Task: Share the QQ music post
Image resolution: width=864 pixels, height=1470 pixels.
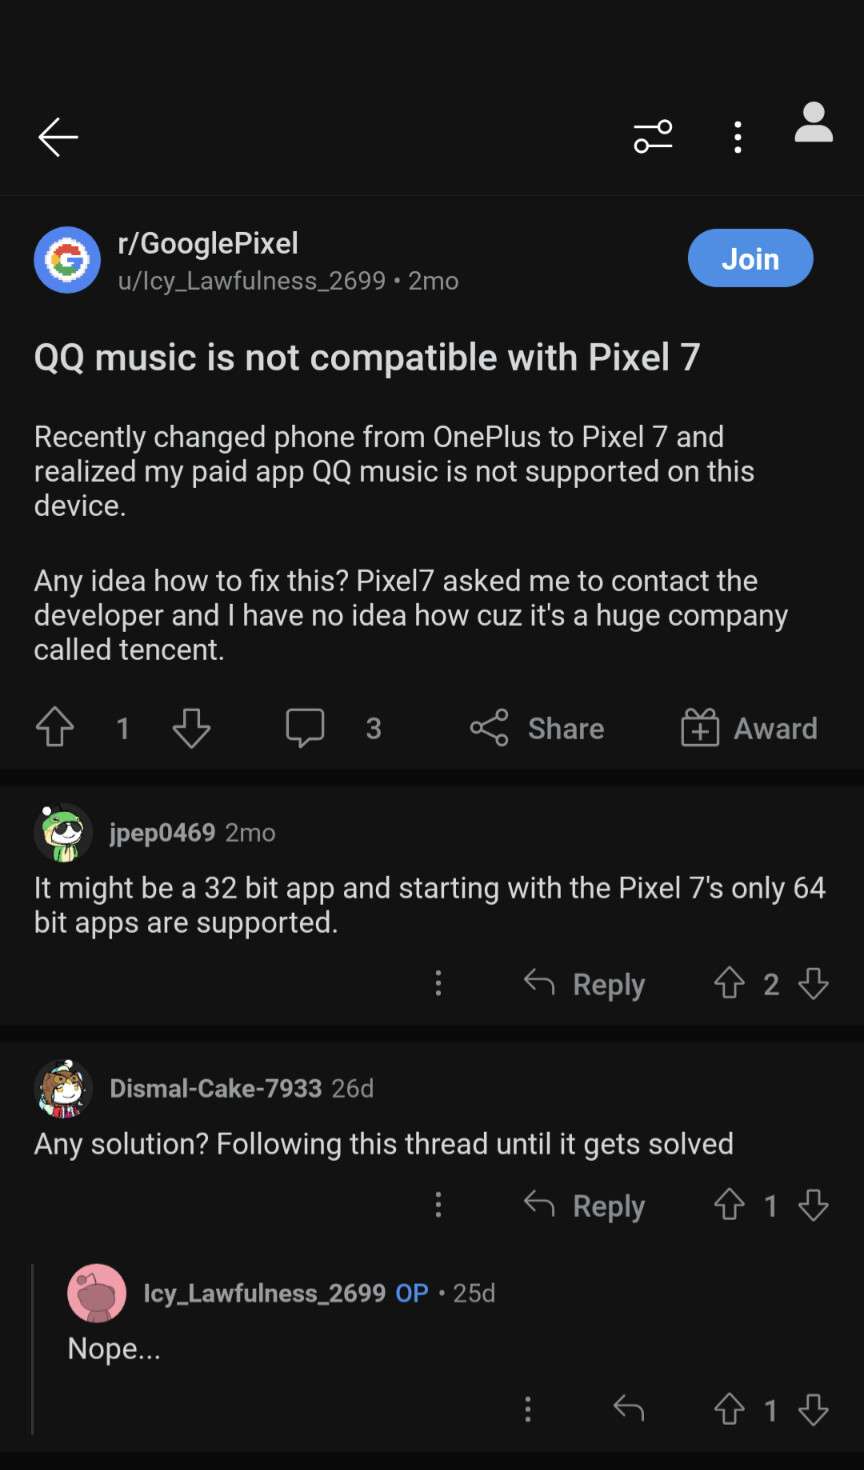Action: [x=538, y=728]
